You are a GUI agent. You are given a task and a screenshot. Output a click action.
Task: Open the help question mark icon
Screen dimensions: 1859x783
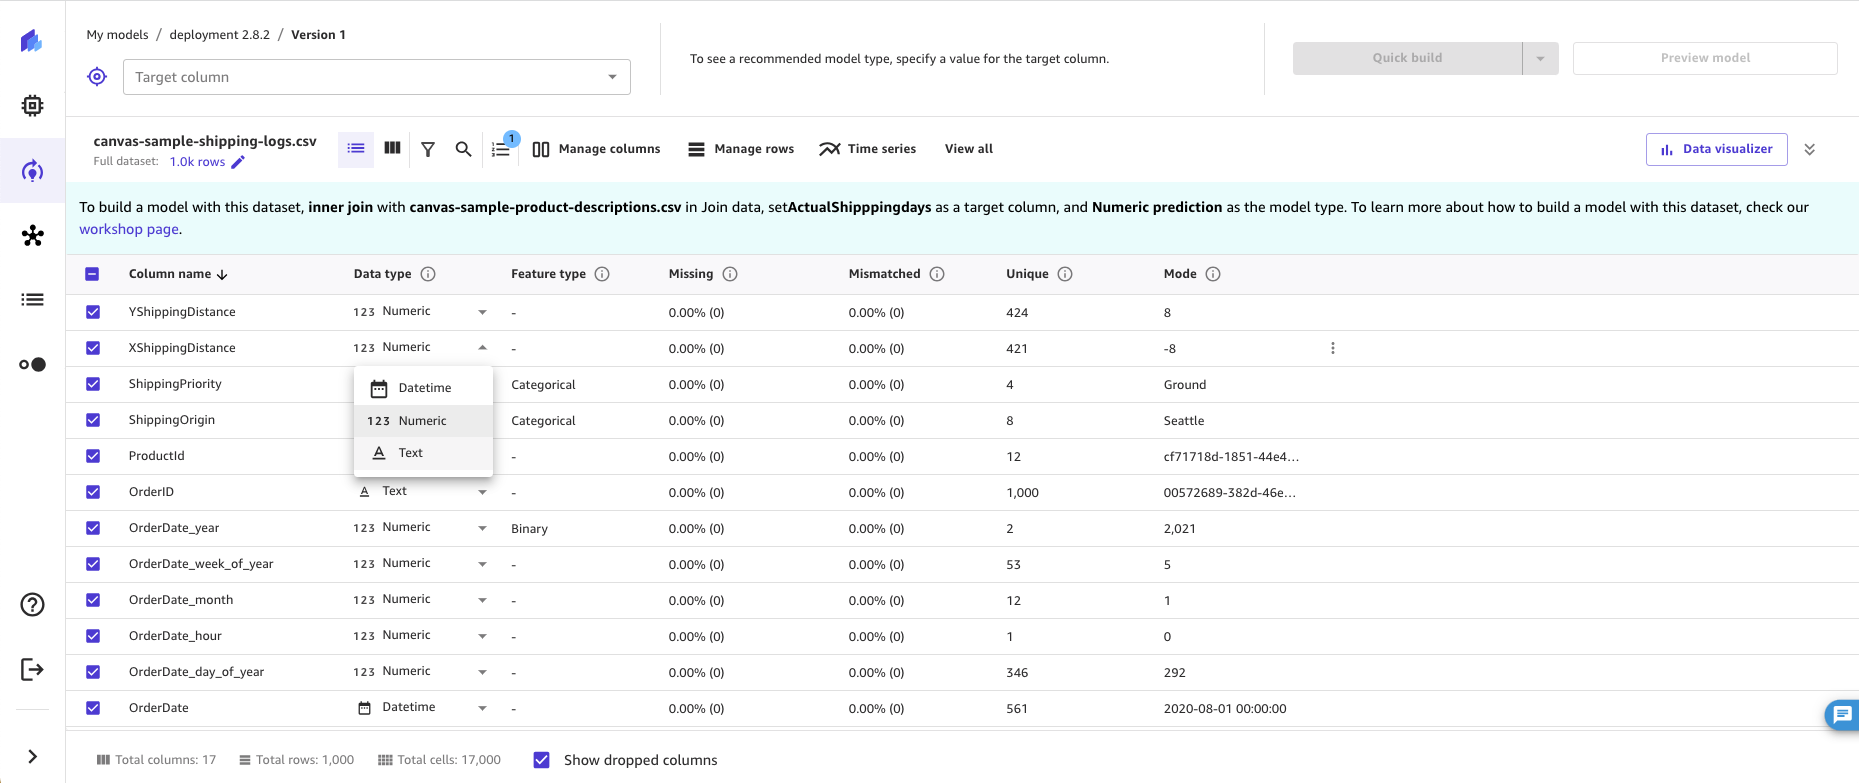[x=32, y=605]
